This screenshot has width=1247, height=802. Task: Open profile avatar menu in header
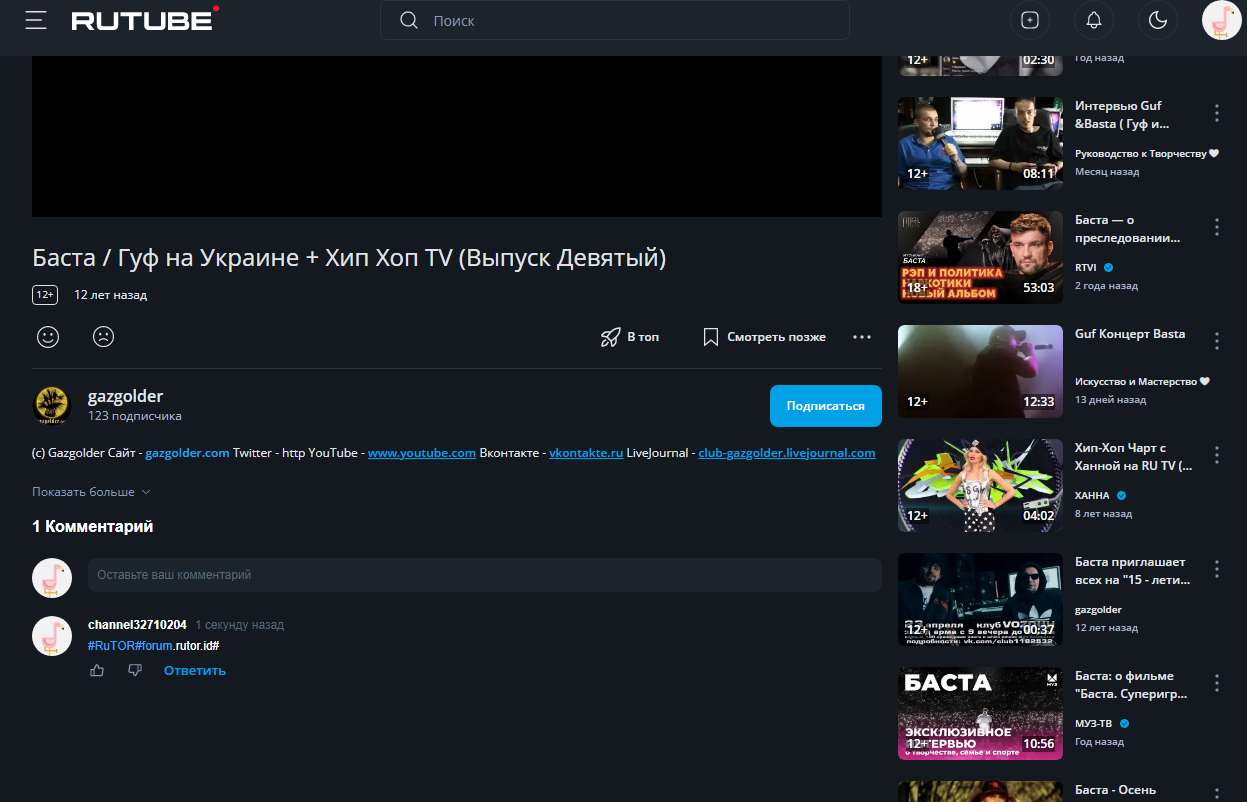pyautogui.click(x=1221, y=20)
